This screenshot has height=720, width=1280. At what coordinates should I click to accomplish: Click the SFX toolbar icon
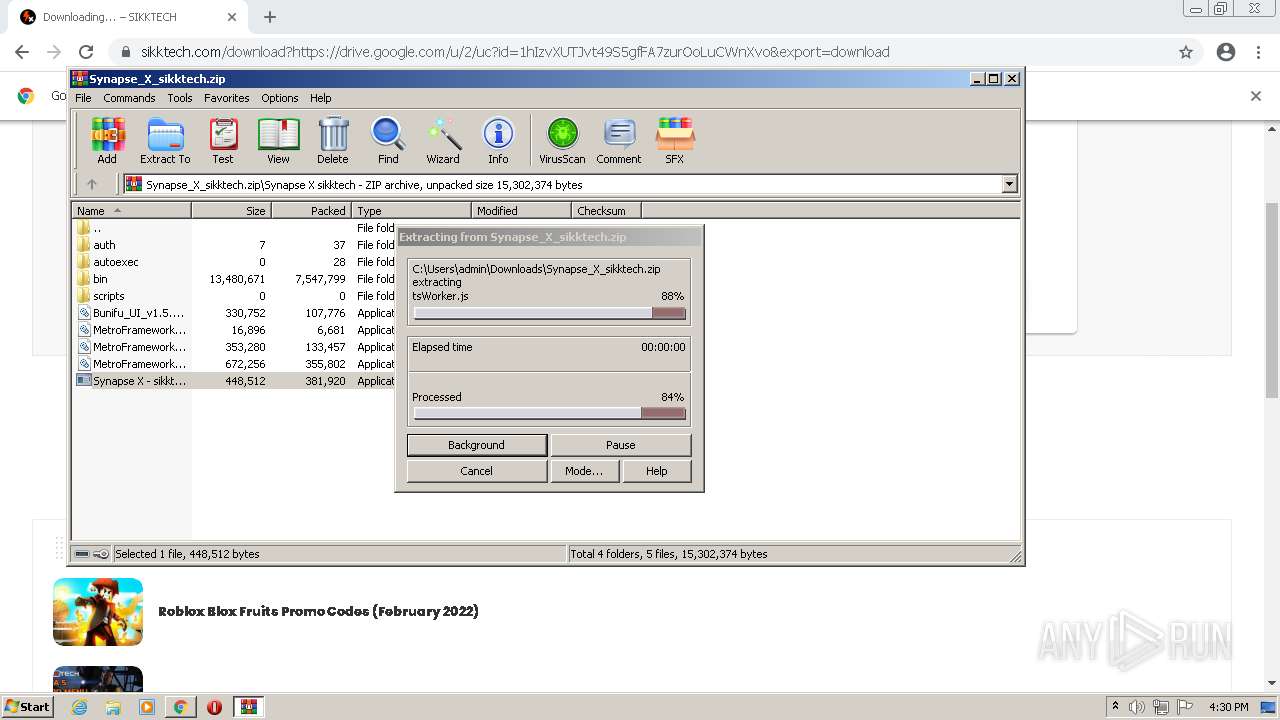[x=675, y=141]
